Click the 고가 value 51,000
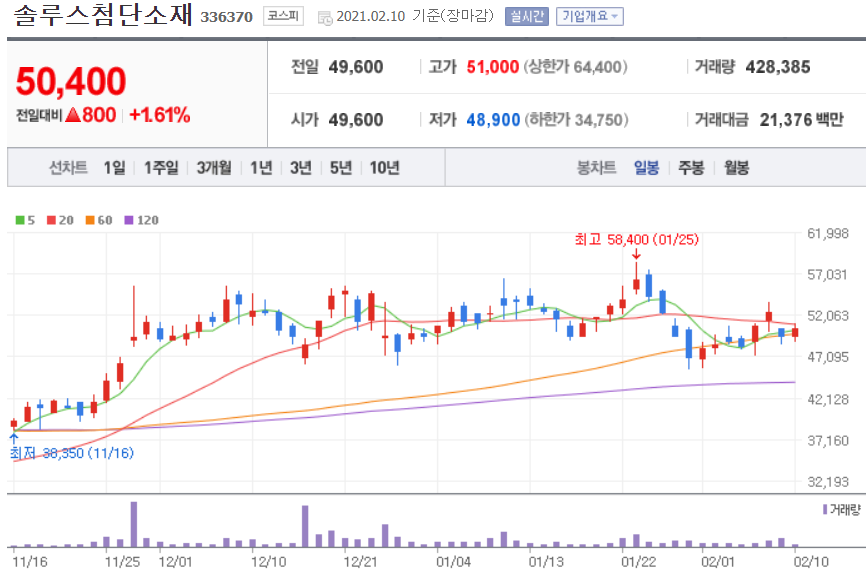This screenshot has height=571, width=866. click(x=493, y=67)
